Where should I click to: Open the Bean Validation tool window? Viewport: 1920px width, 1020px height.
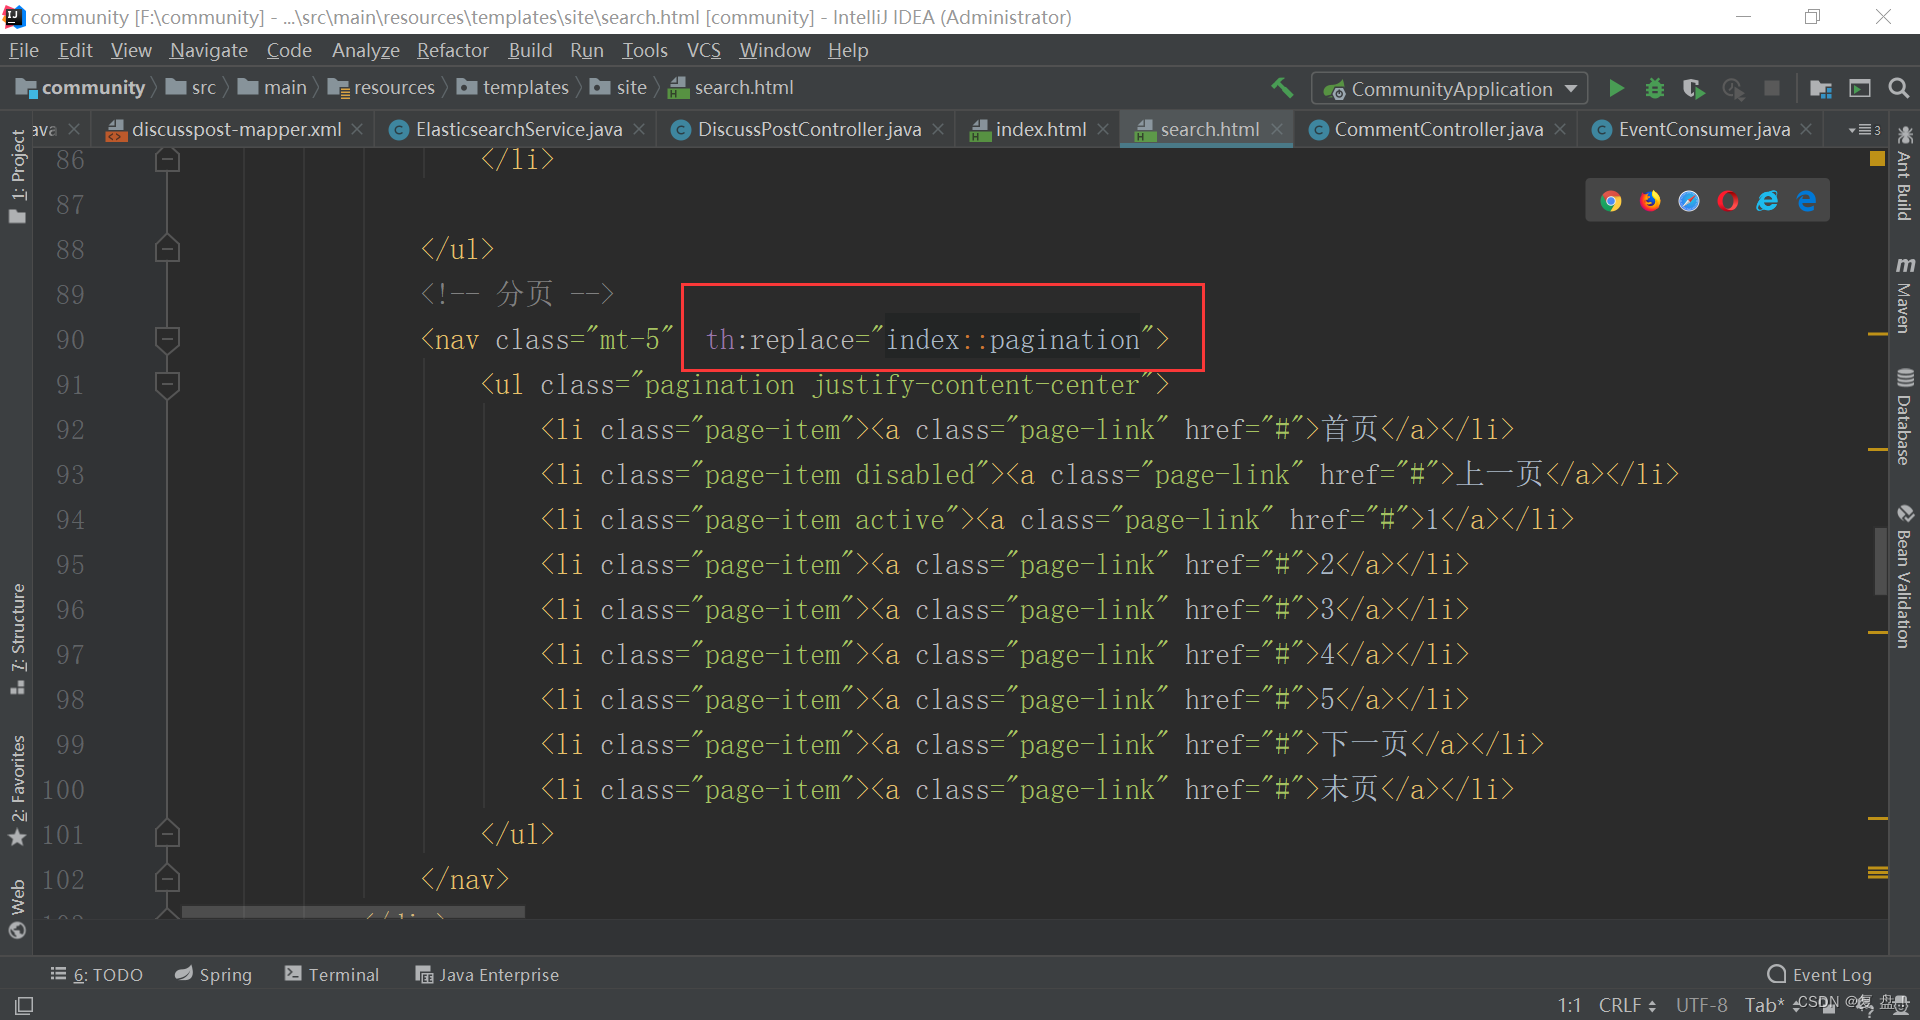1904,576
